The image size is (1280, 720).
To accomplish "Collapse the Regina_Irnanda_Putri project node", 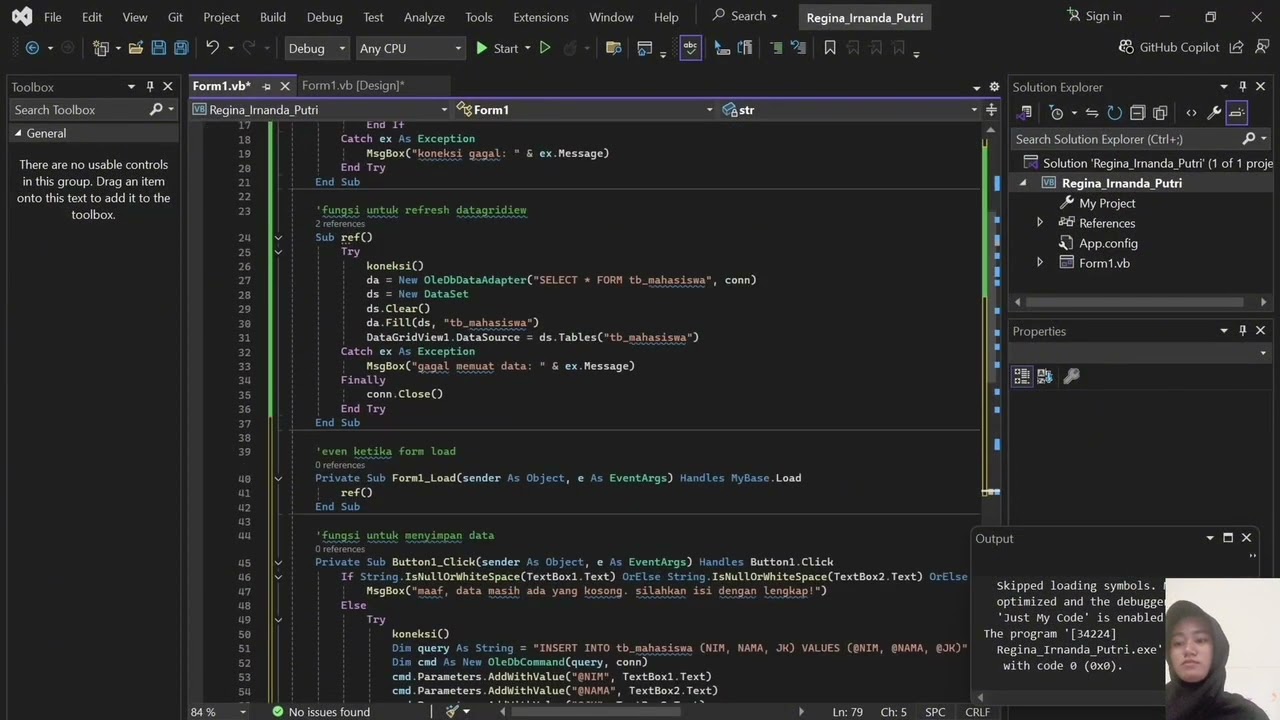I will click(x=1023, y=183).
